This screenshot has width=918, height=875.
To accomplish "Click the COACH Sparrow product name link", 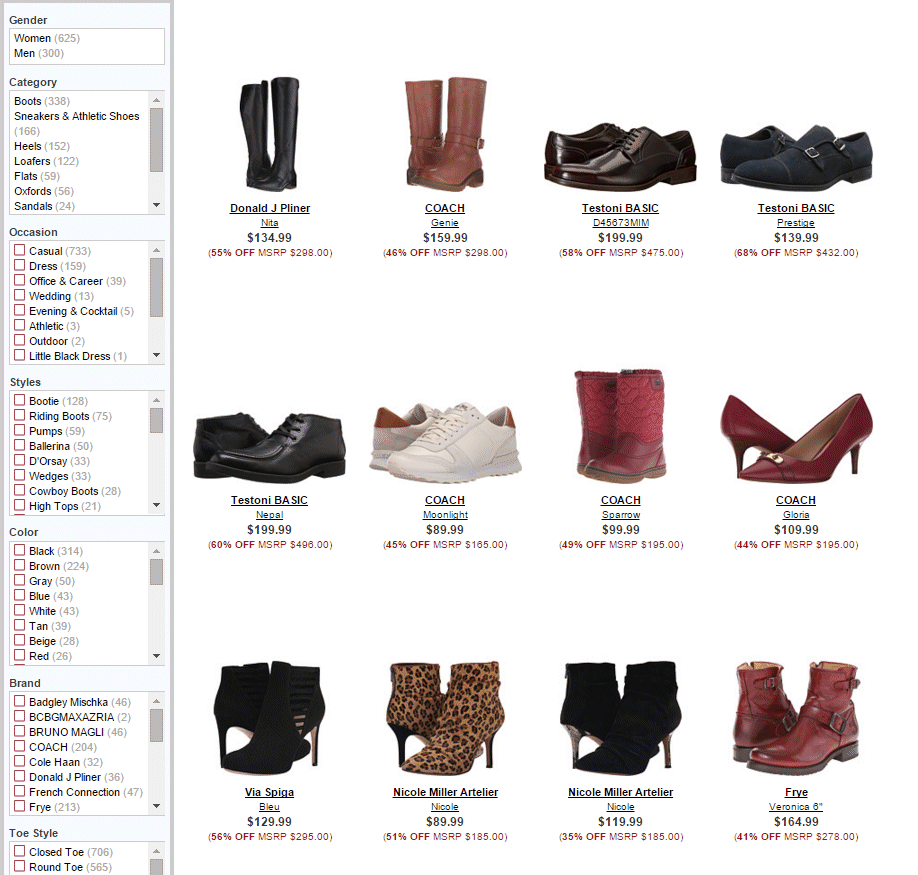I will tap(620, 515).
